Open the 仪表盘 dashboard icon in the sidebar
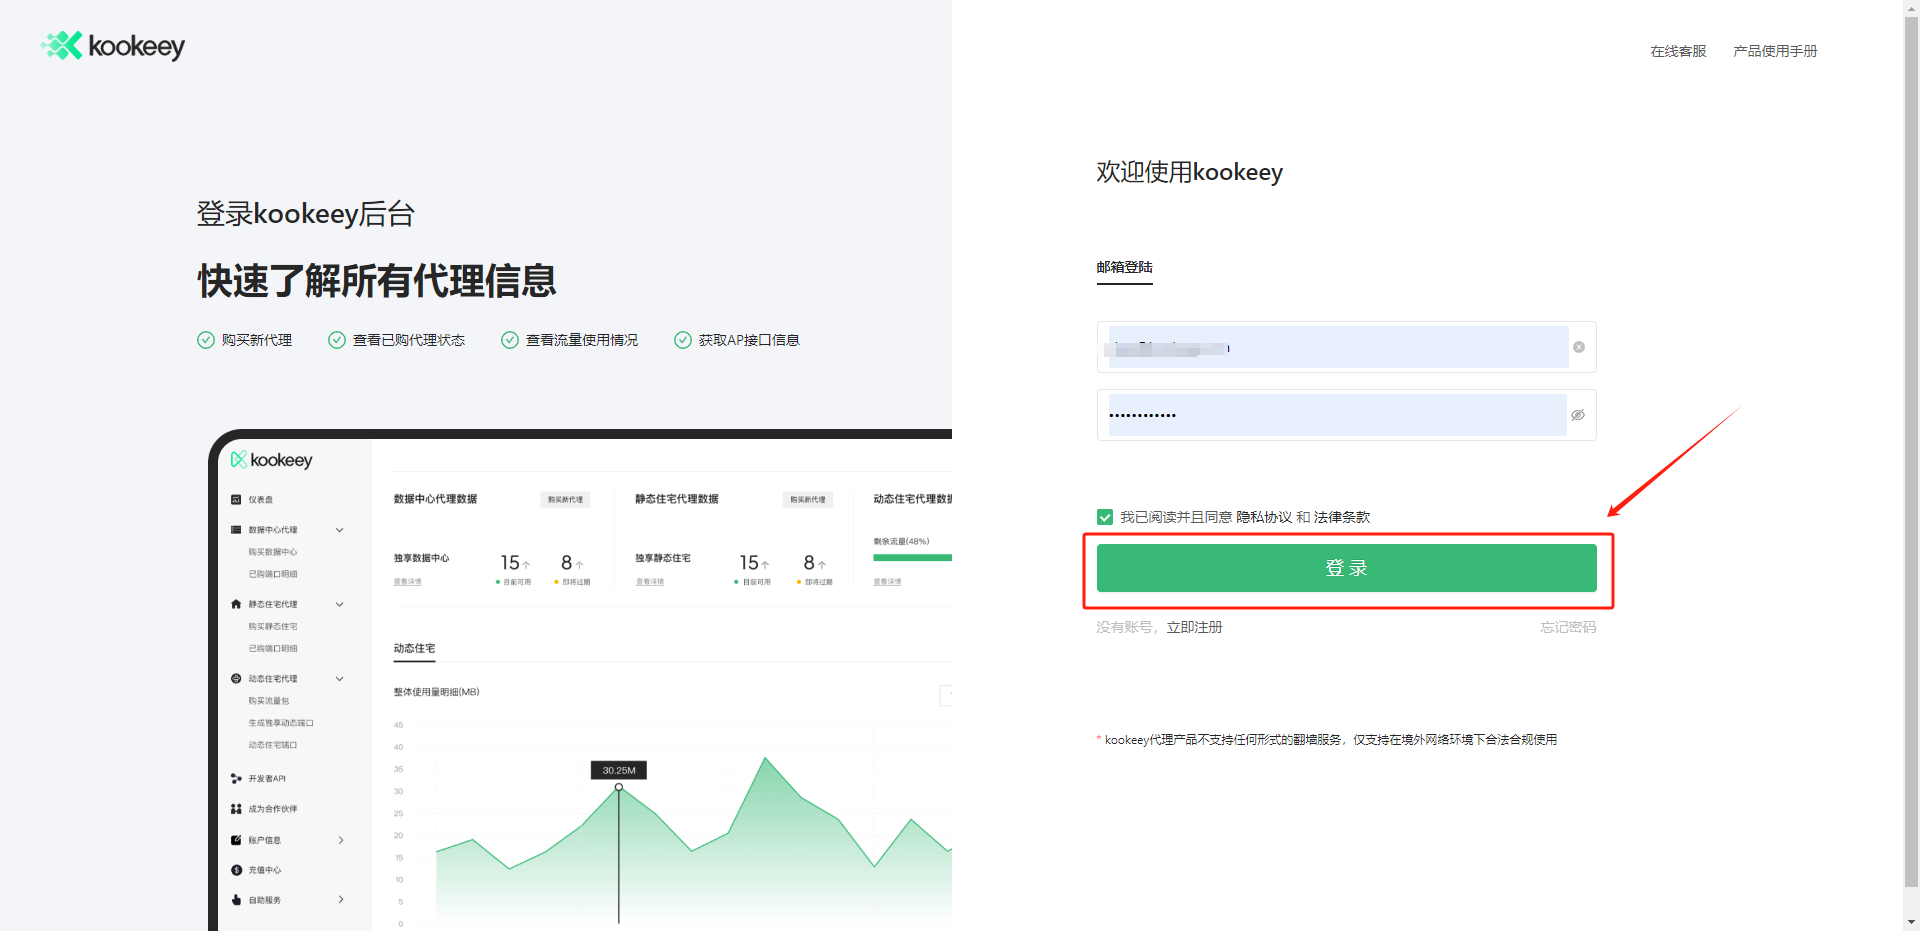 (x=238, y=499)
